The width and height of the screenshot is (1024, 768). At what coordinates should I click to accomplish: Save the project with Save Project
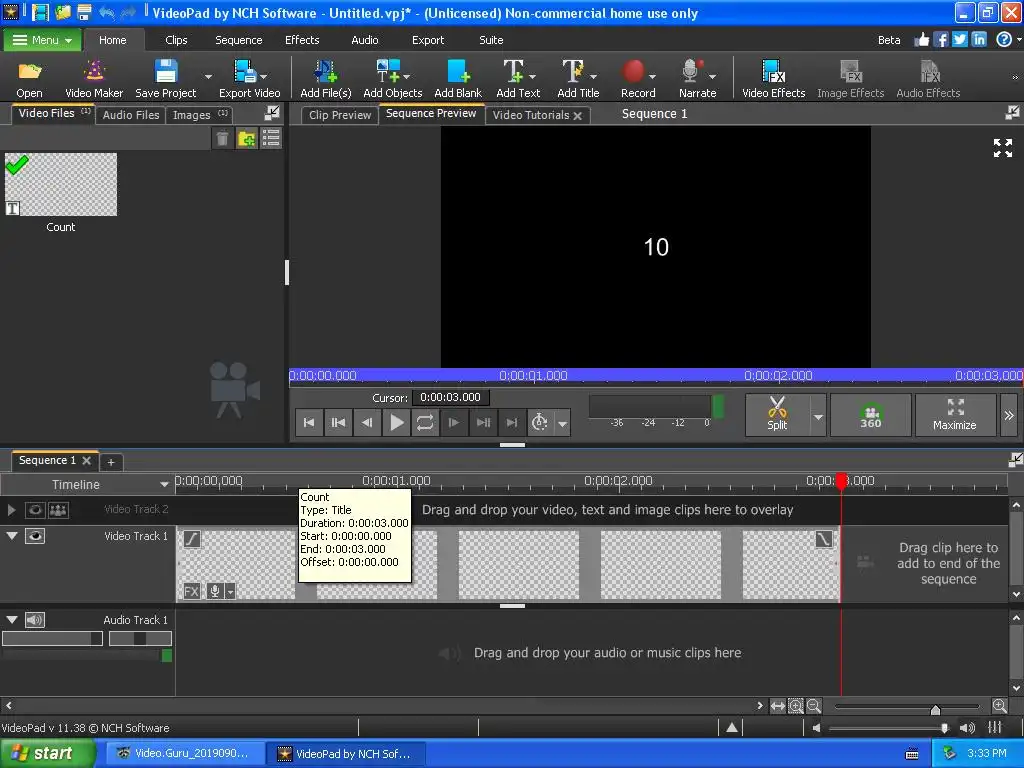[165, 79]
